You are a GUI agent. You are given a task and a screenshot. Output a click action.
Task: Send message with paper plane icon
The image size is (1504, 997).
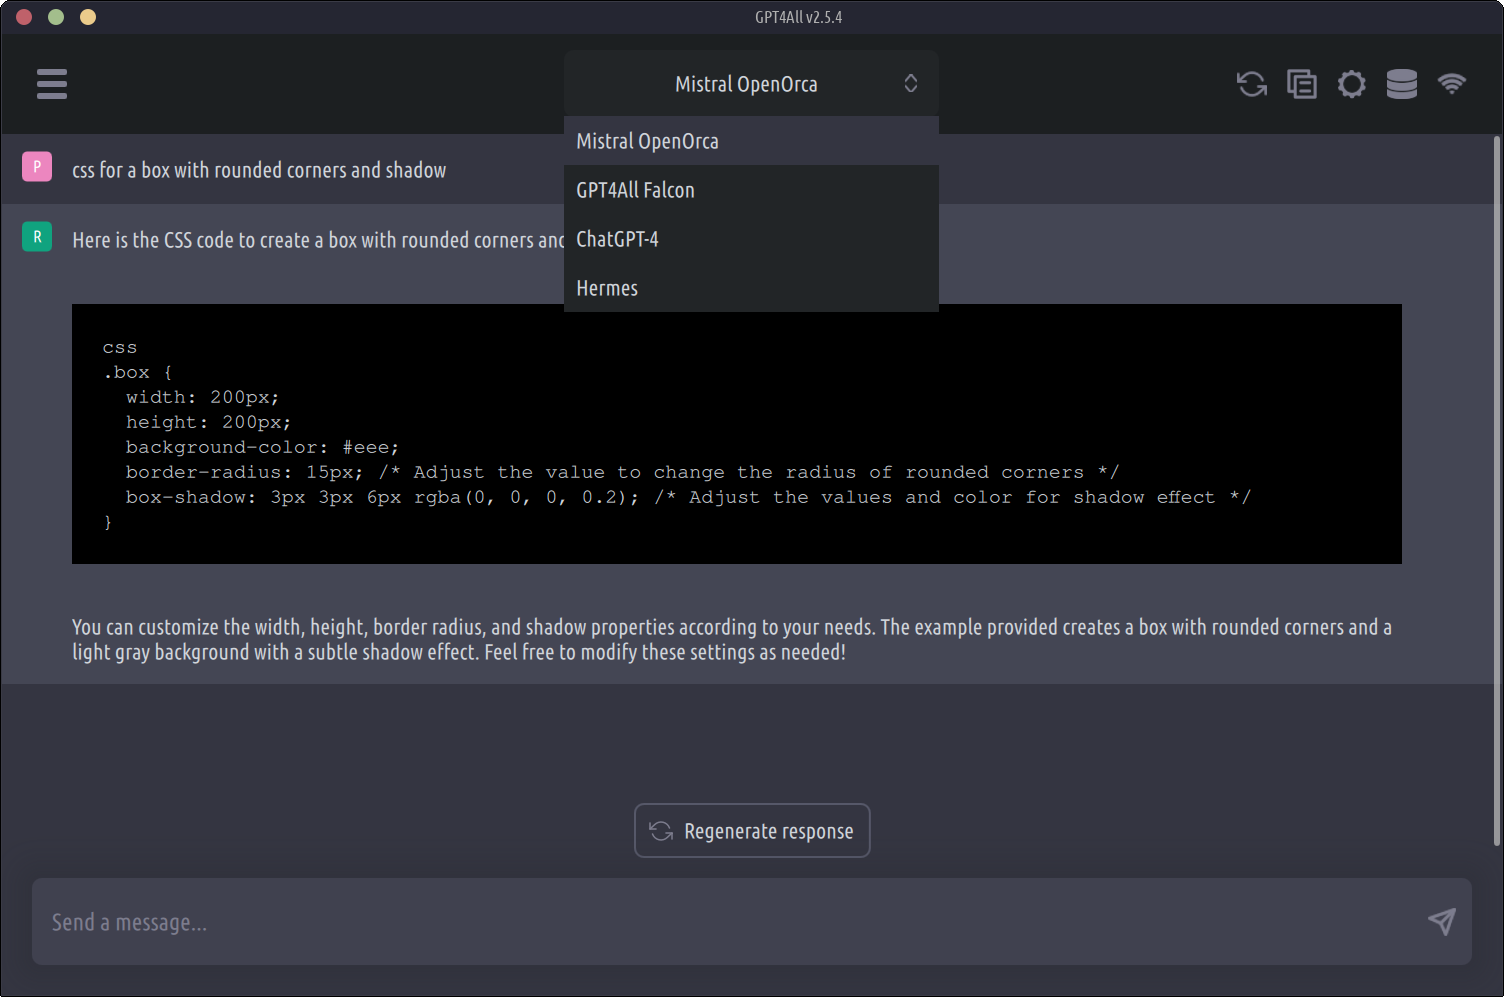point(1441,921)
